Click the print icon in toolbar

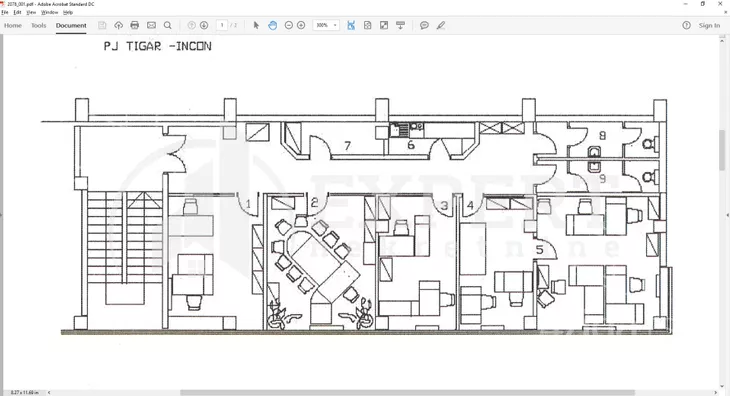point(135,25)
